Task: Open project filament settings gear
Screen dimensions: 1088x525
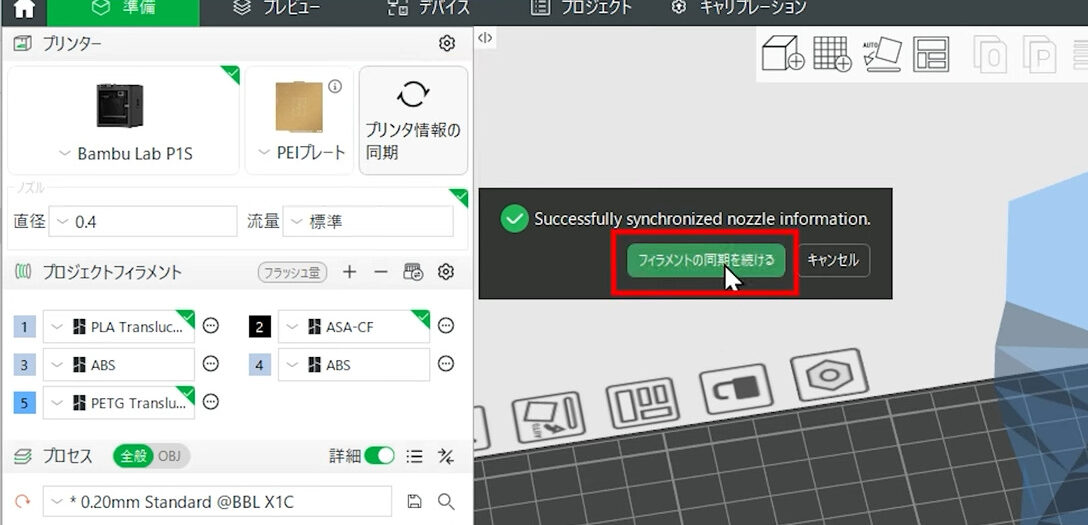Action: 445,272
